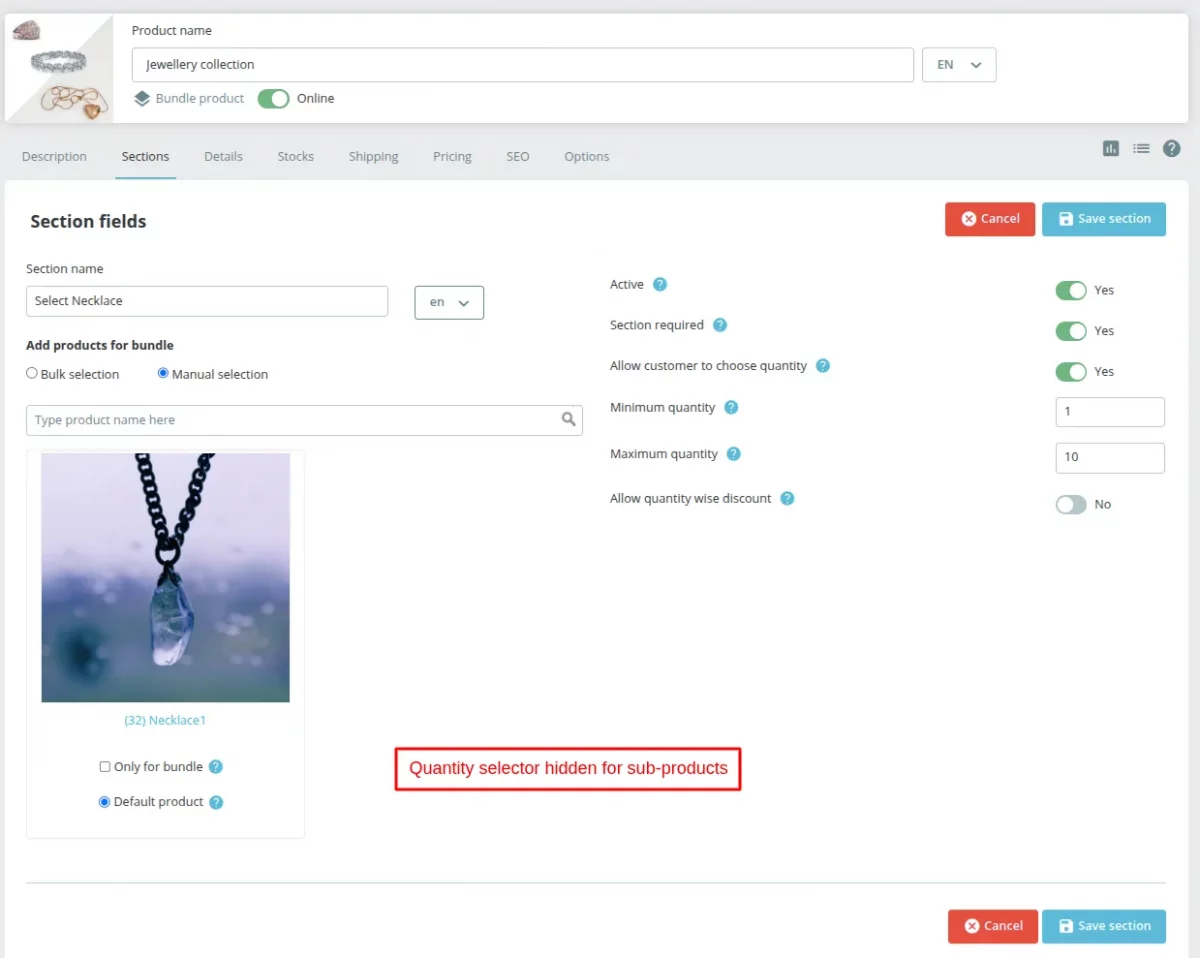Toggle the Active switch

[1071, 290]
